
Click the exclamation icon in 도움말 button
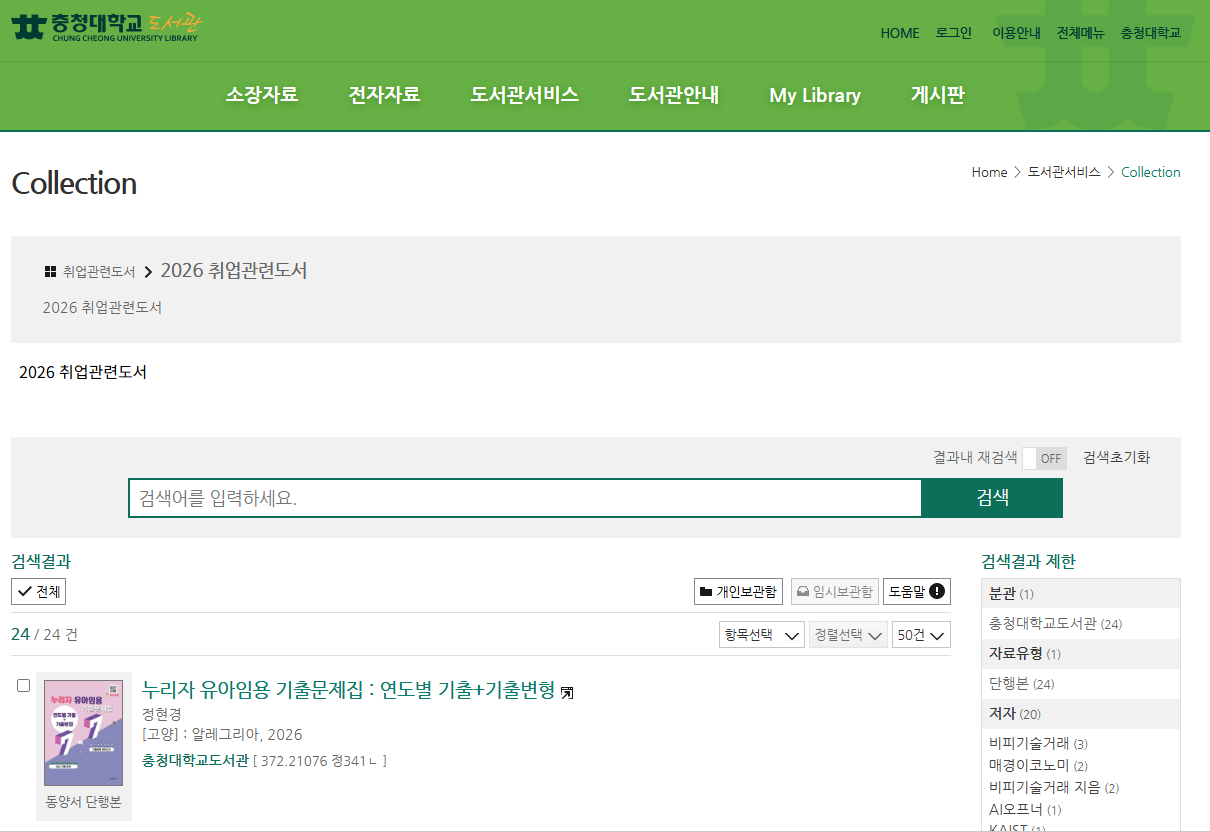click(x=936, y=591)
